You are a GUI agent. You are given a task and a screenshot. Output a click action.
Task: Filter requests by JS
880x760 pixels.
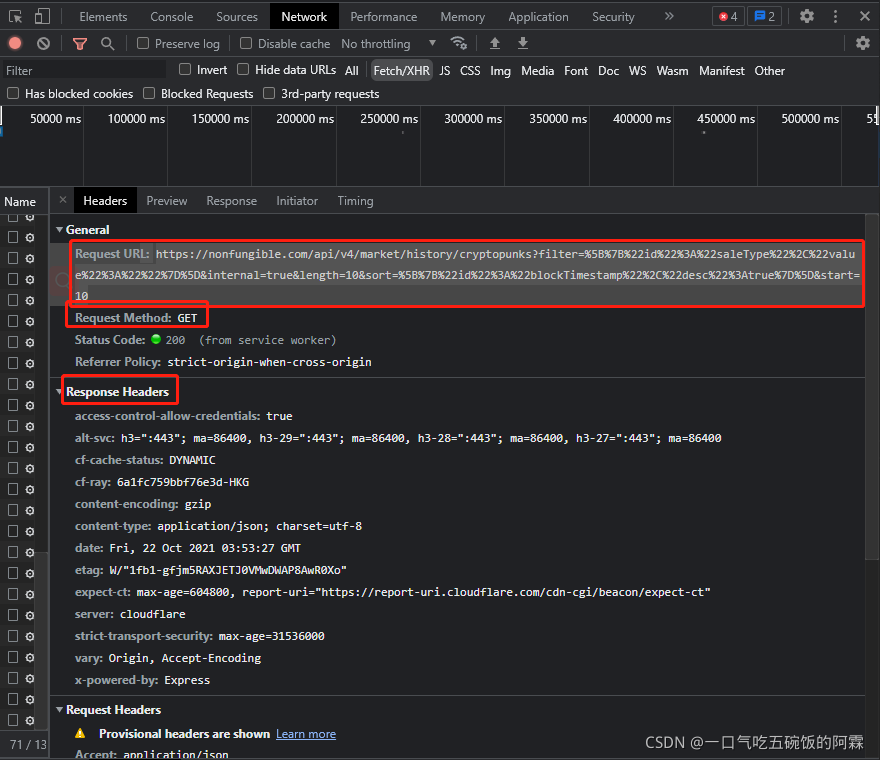444,71
